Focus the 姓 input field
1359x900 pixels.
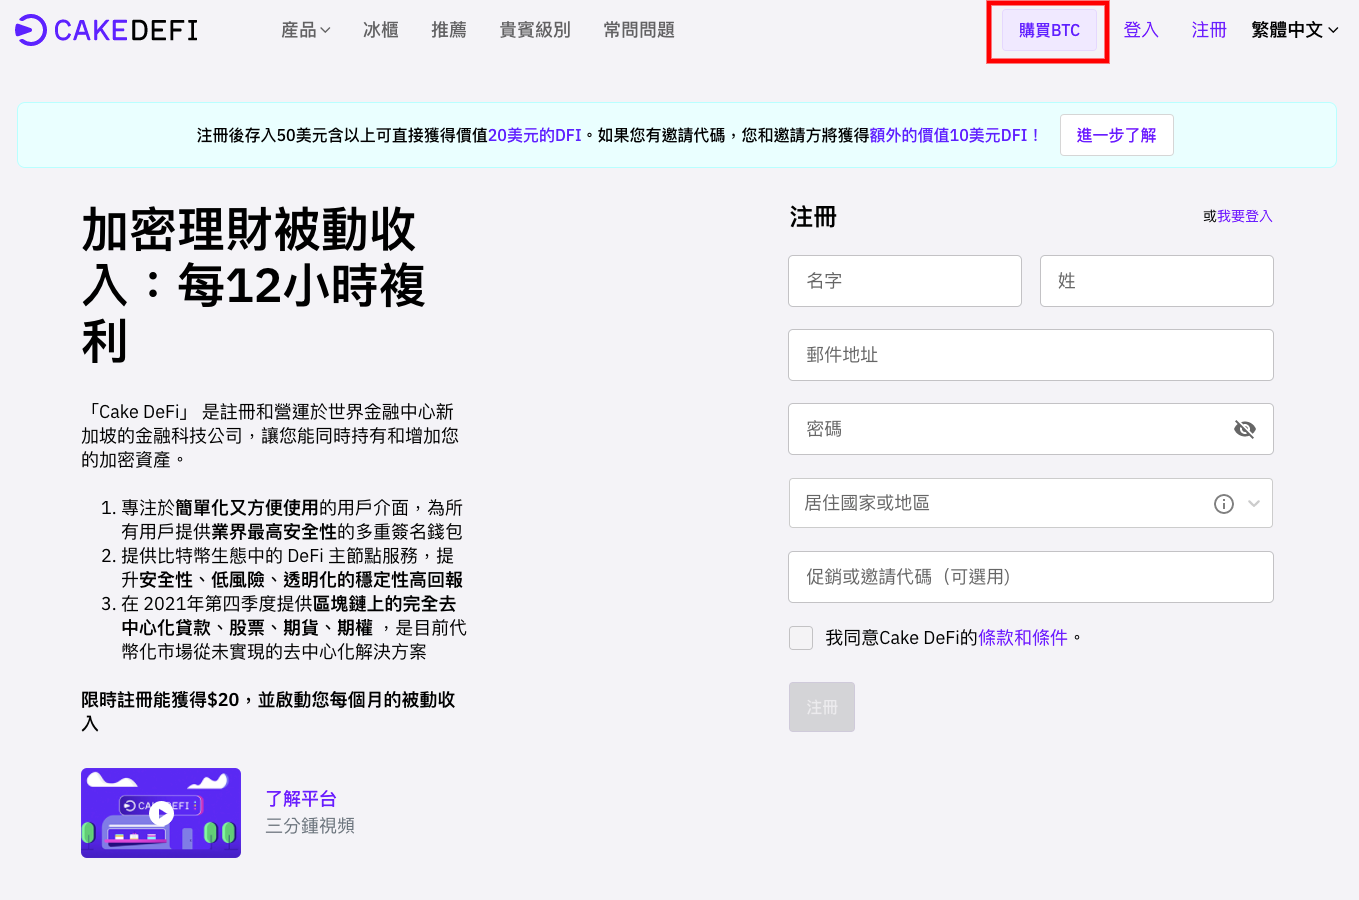tap(1157, 281)
